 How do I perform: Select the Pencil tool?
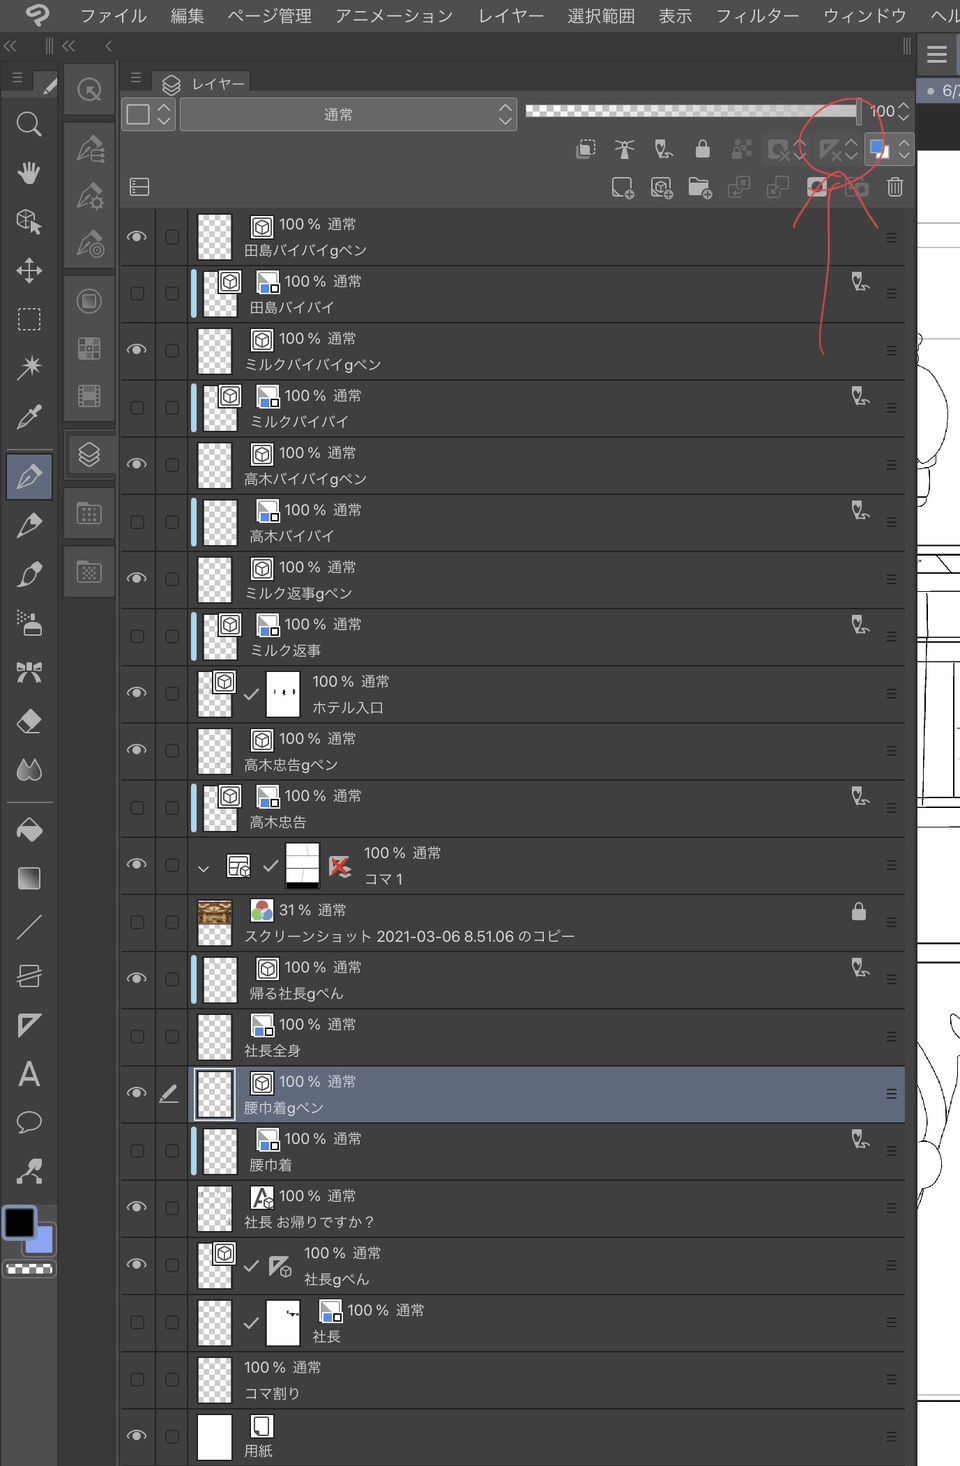point(29,525)
